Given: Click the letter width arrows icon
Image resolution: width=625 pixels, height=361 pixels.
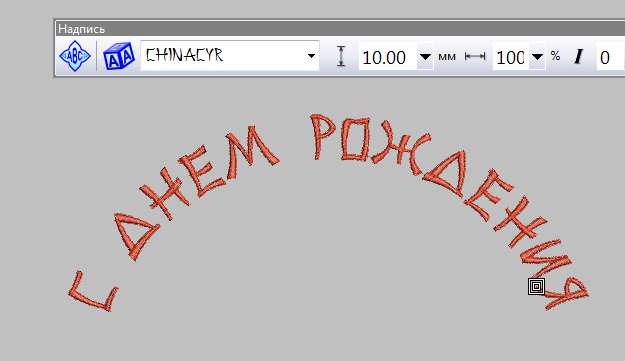Looking at the screenshot, I should point(475,57).
